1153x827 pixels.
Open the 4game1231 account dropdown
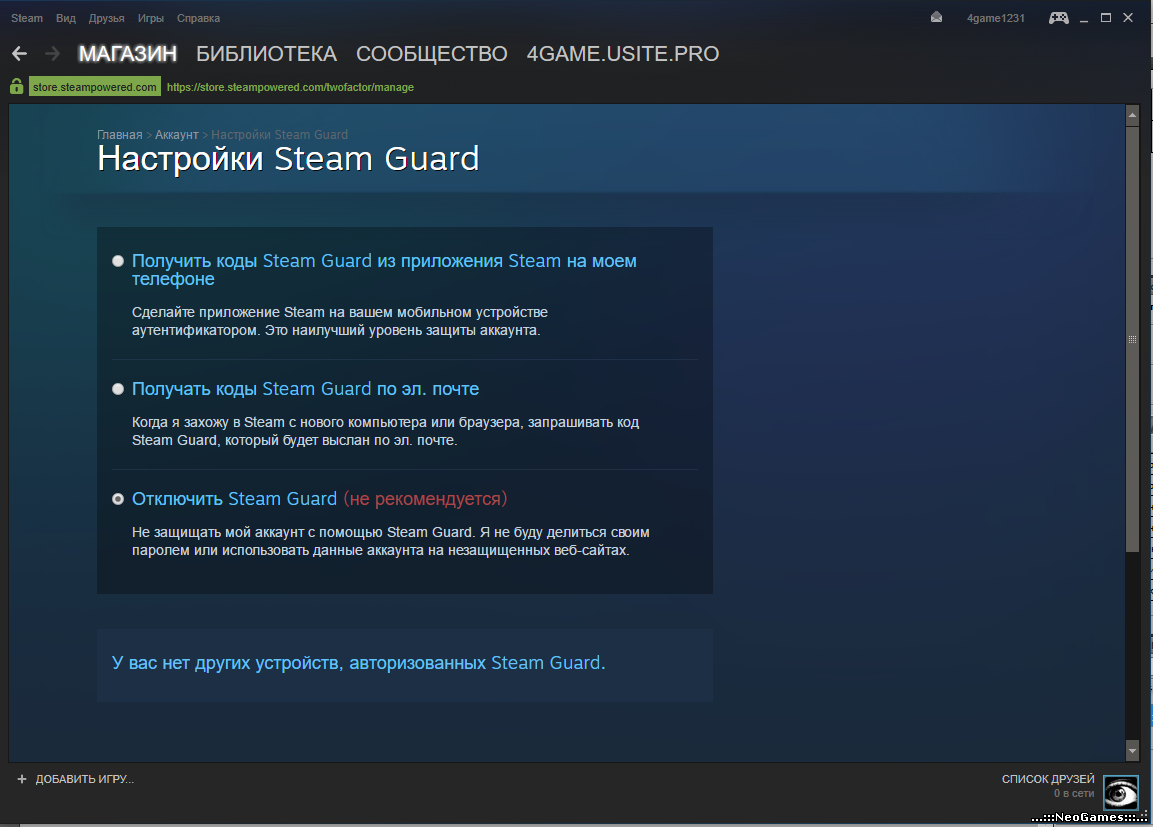(996, 18)
